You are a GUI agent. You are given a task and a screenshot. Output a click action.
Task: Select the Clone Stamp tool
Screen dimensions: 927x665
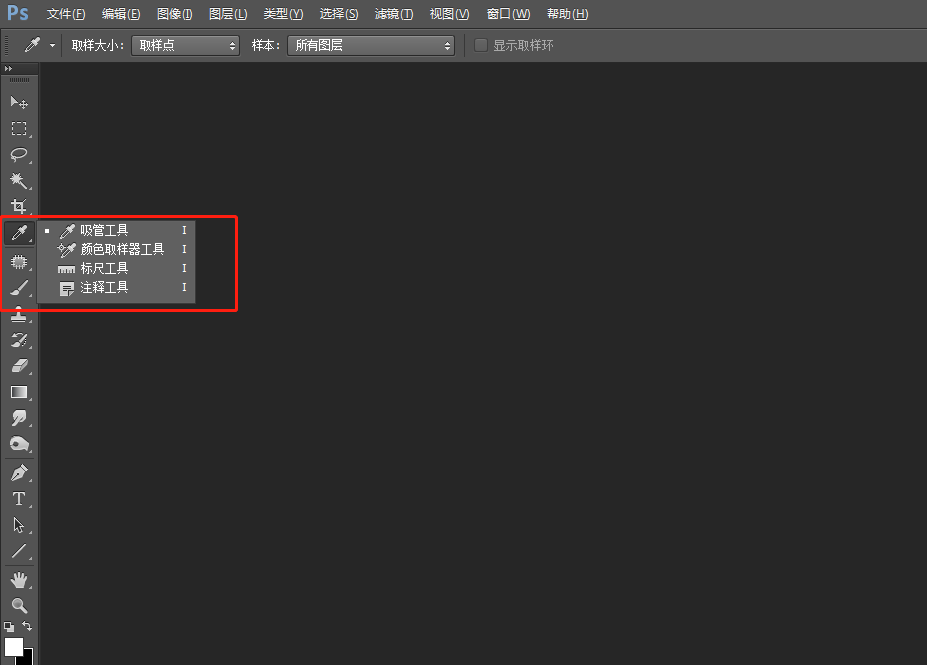coord(19,314)
